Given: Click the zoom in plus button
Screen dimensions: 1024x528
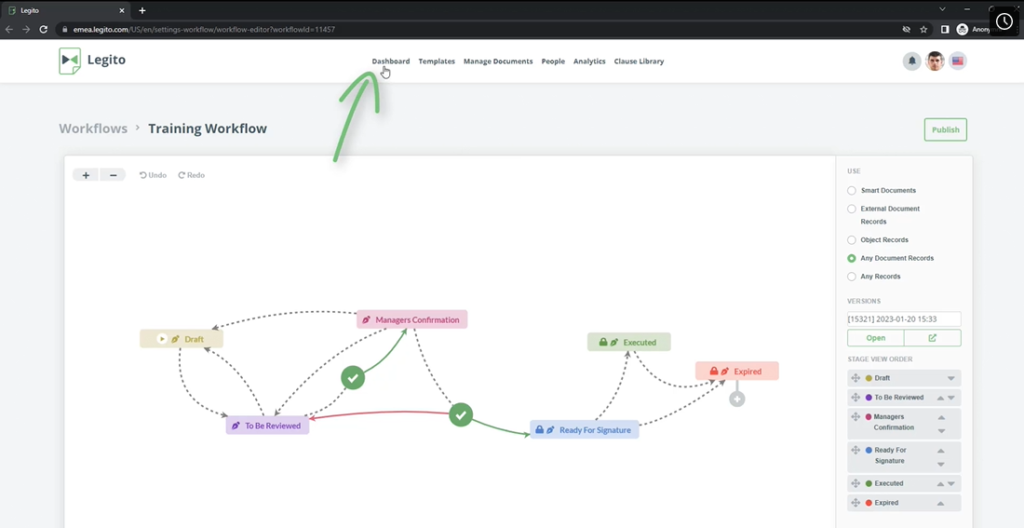Looking at the screenshot, I should (x=86, y=175).
